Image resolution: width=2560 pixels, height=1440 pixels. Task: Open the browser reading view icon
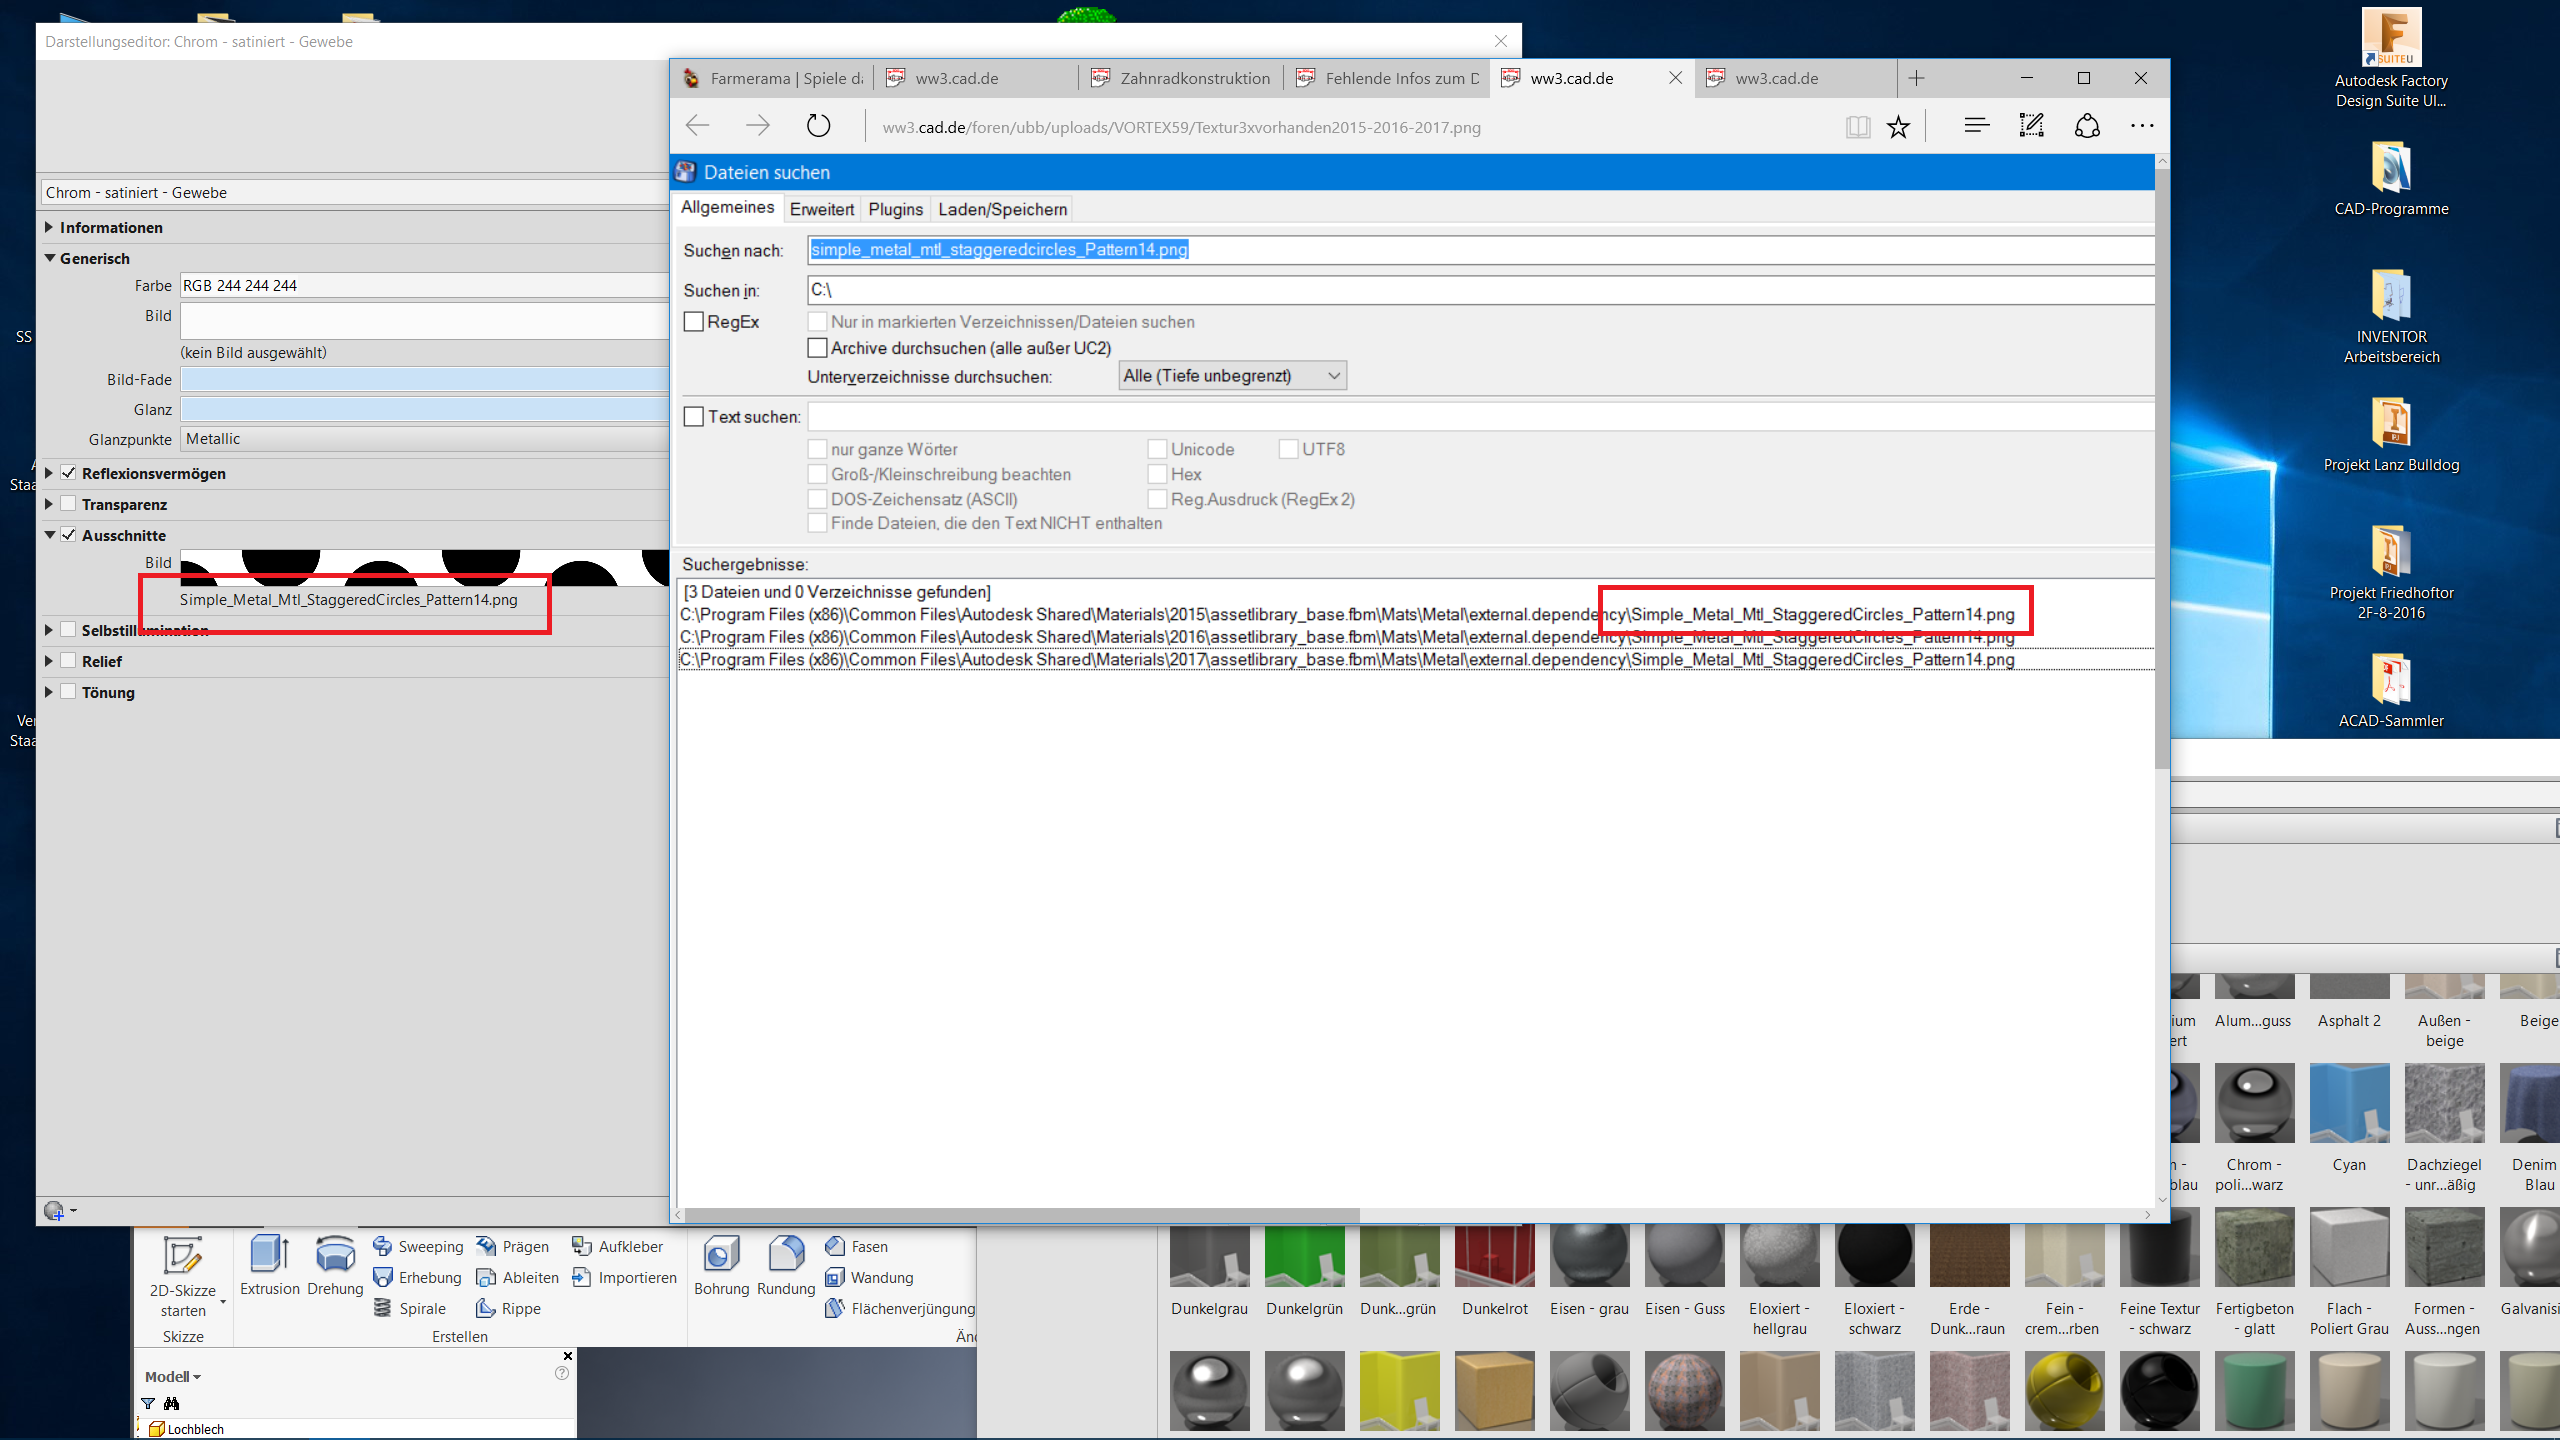point(1857,126)
